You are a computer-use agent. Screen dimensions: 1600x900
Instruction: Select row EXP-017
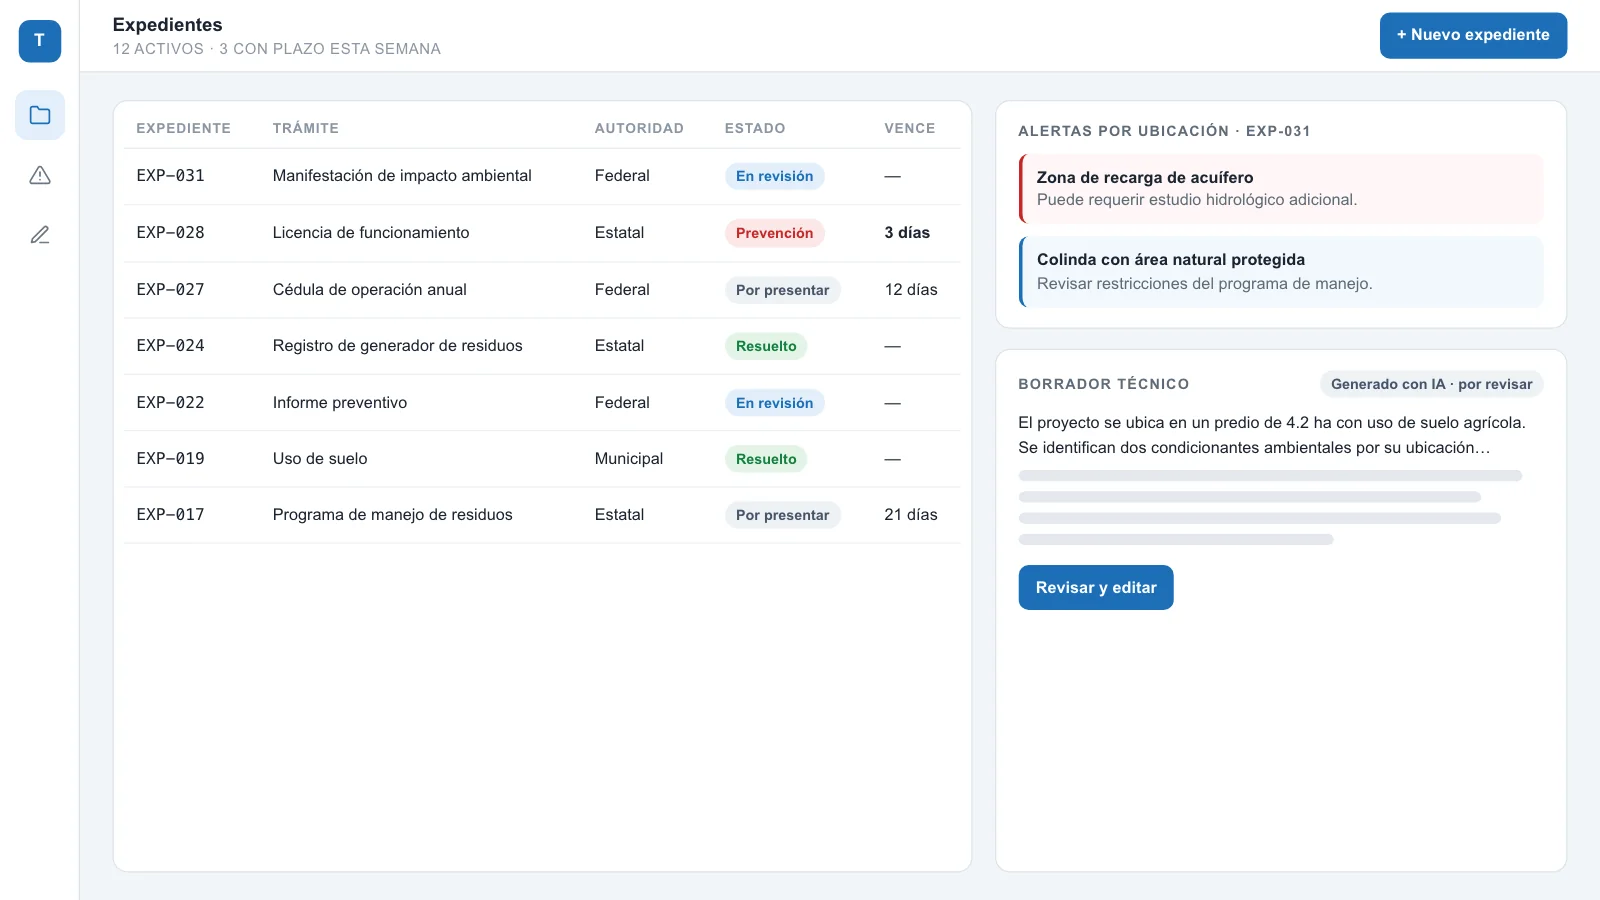[x=542, y=515]
